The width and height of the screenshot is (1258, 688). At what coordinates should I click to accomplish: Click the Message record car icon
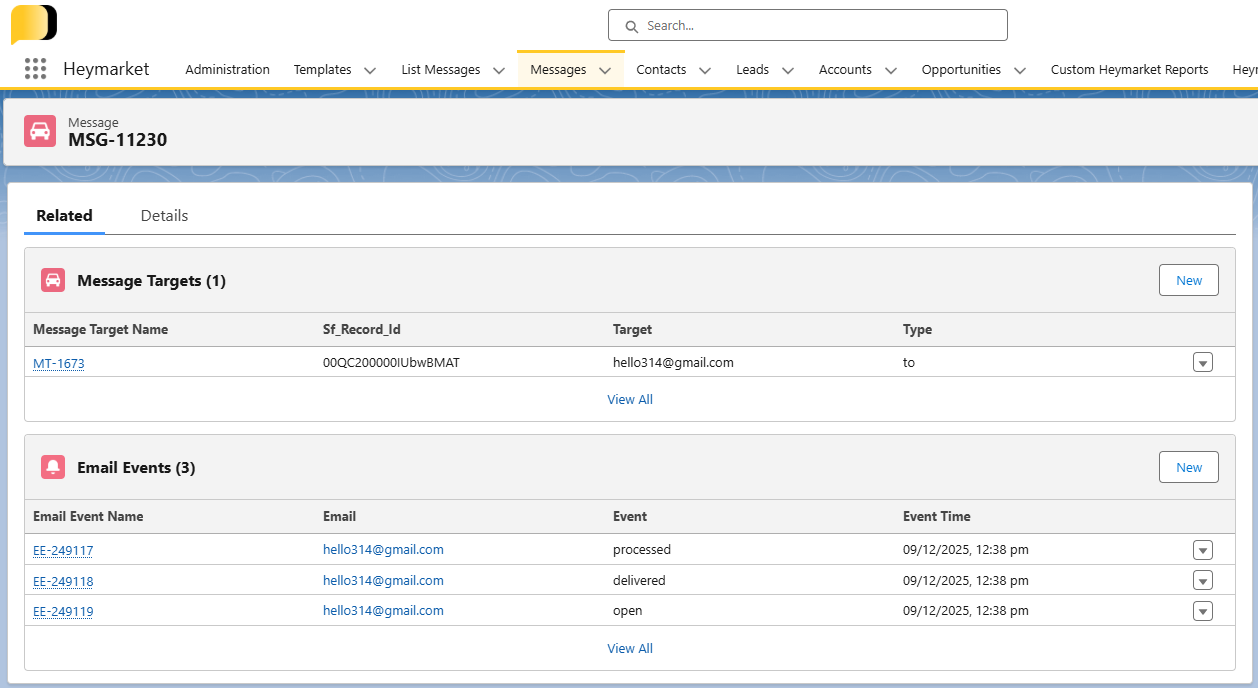click(40, 131)
